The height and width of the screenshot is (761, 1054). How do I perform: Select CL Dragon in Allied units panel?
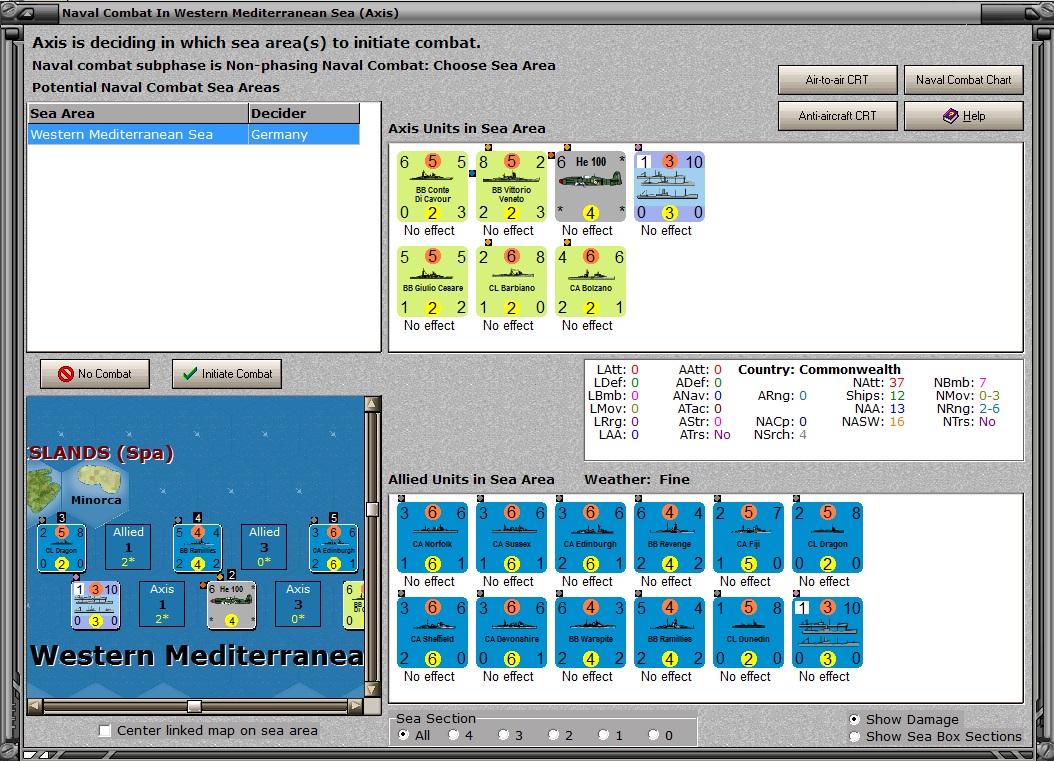tap(827, 537)
